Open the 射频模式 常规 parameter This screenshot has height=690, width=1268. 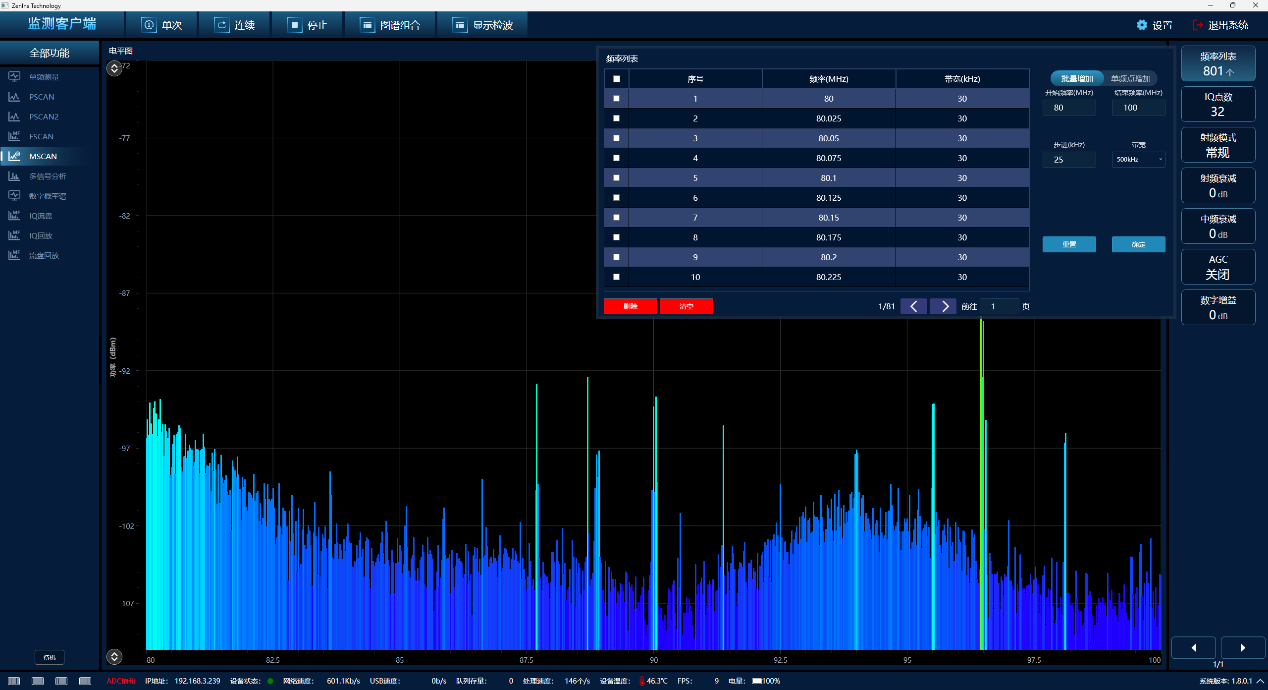tap(1217, 146)
